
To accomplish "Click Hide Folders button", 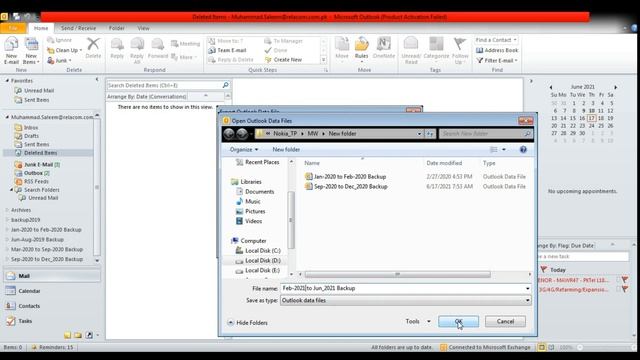I will click(x=247, y=322).
